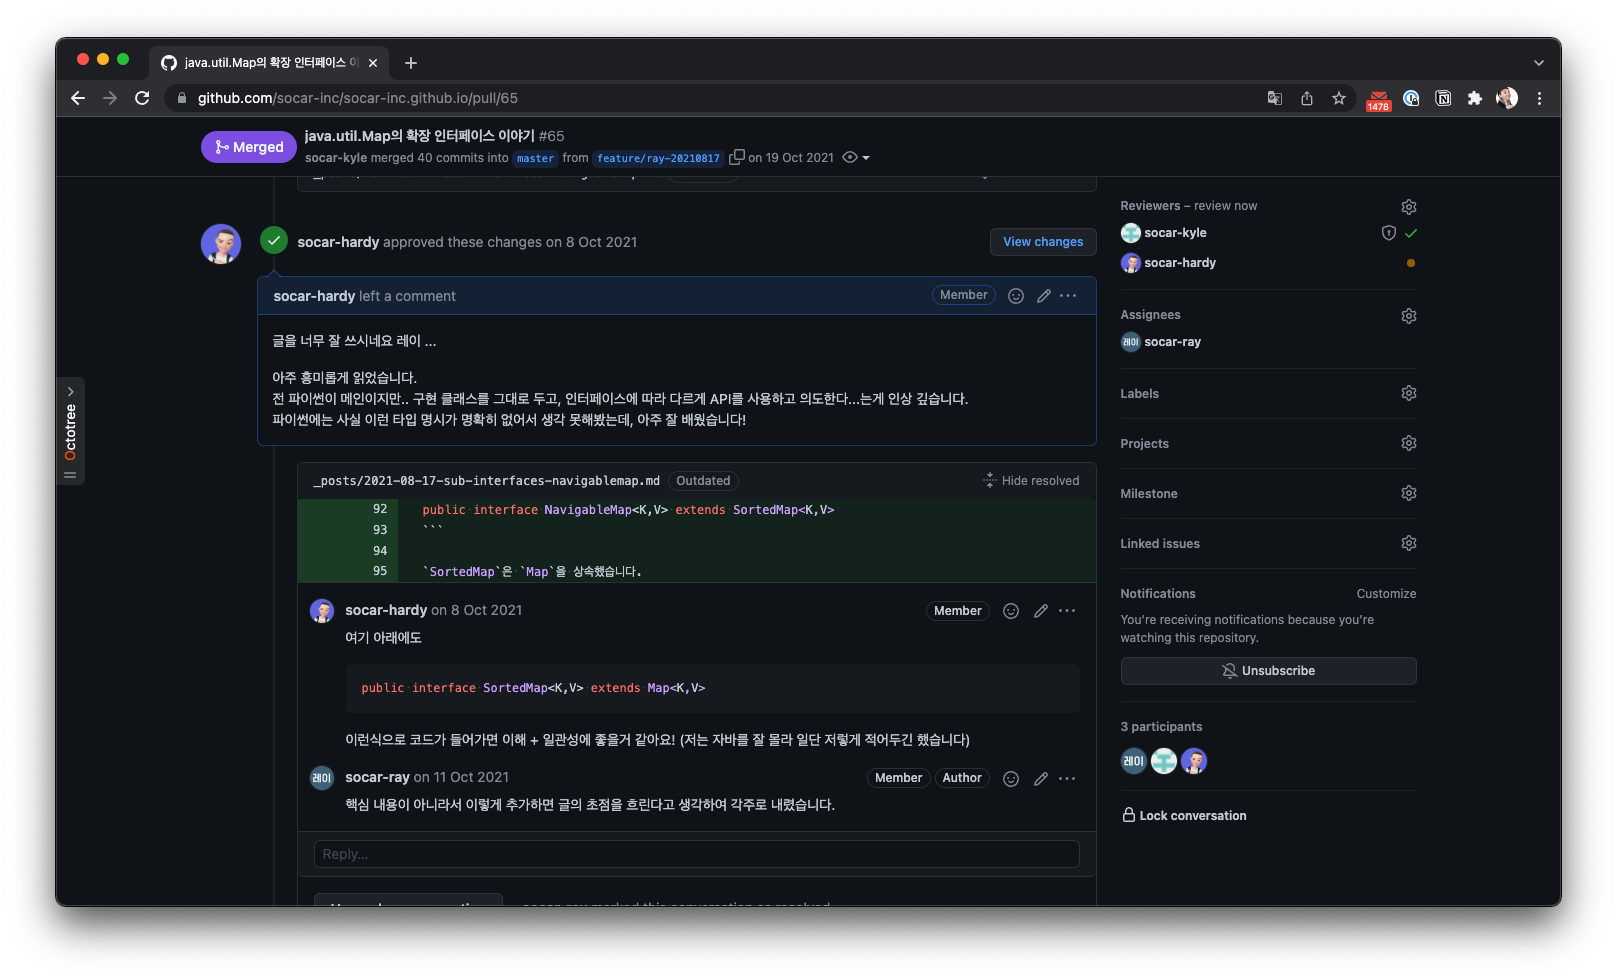Go back with the browser back arrow
Image resolution: width=1617 pixels, height=980 pixels.
pyautogui.click(x=78, y=98)
